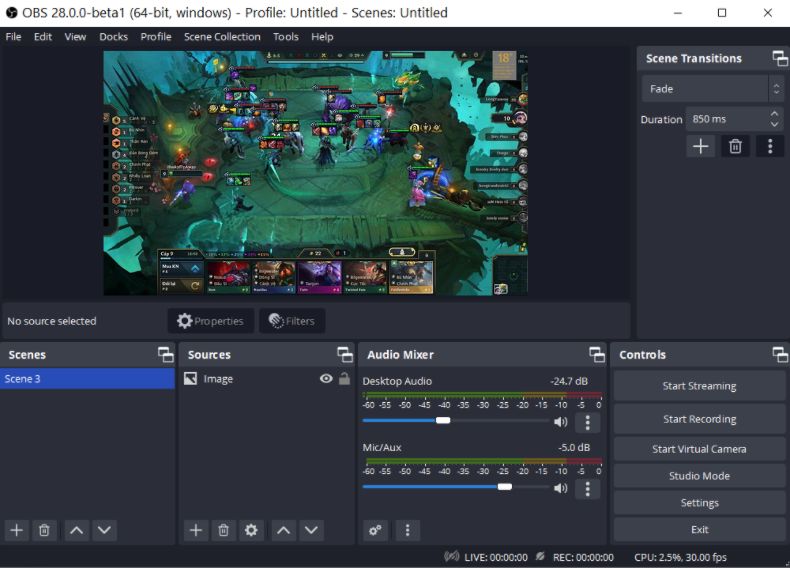Open the Docks menu
Viewport: 790px width, 568px height.
click(x=113, y=37)
